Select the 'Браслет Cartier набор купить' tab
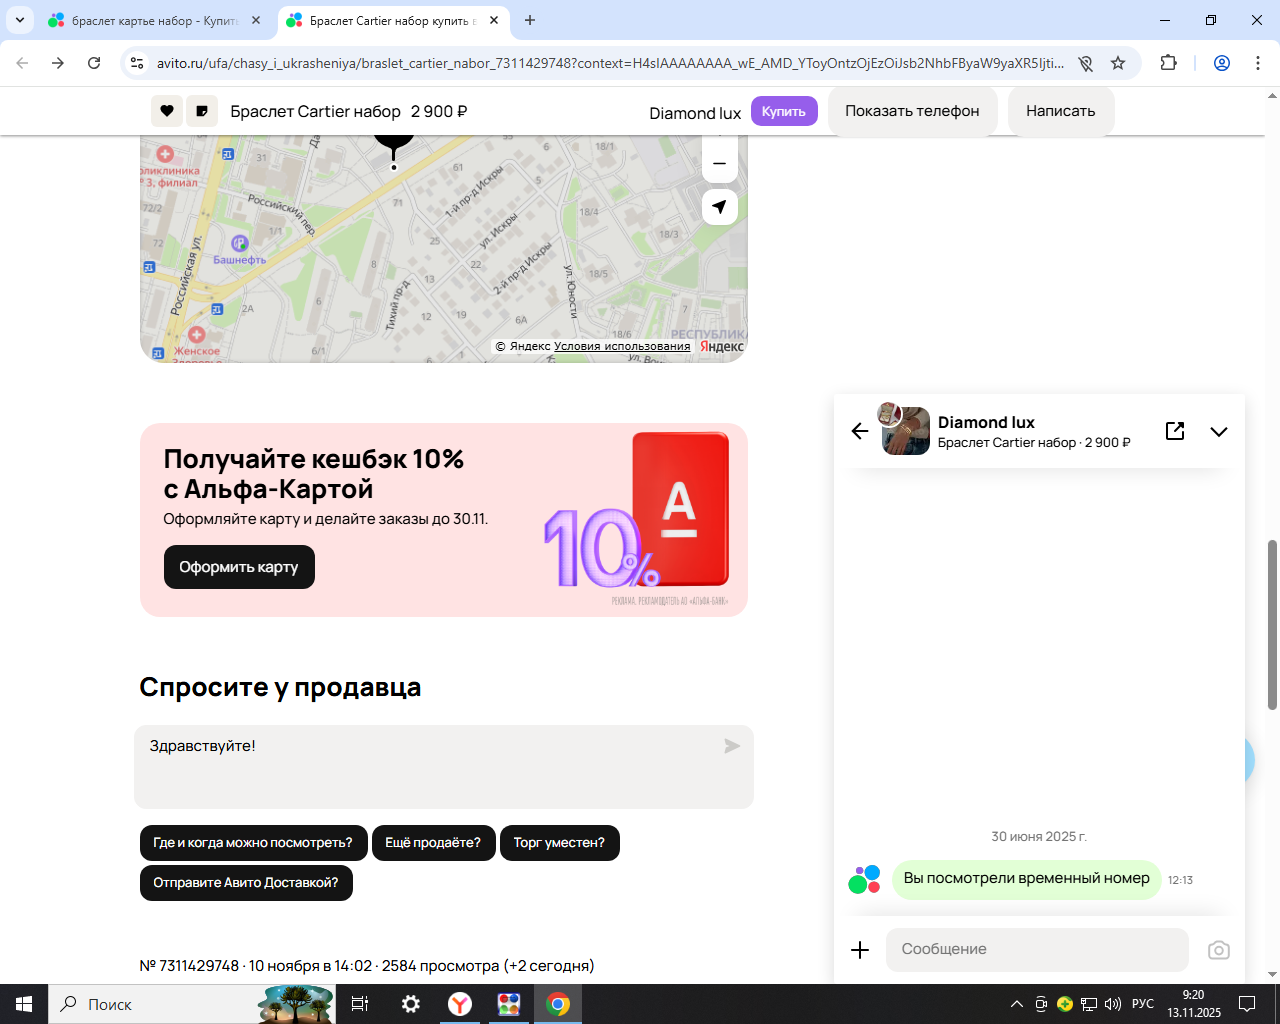The width and height of the screenshot is (1280, 1024). (x=392, y=20)
